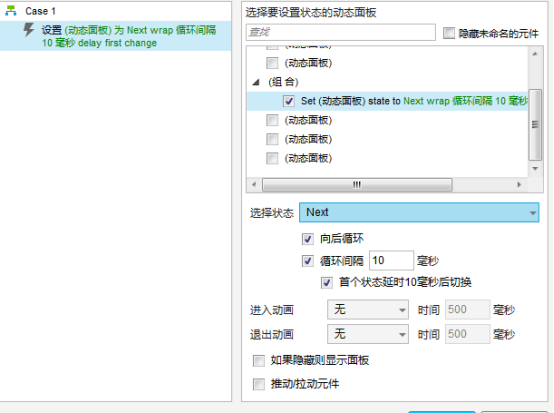Select the Case 1 tree item
554x413 pixels.
click(40, 11)
